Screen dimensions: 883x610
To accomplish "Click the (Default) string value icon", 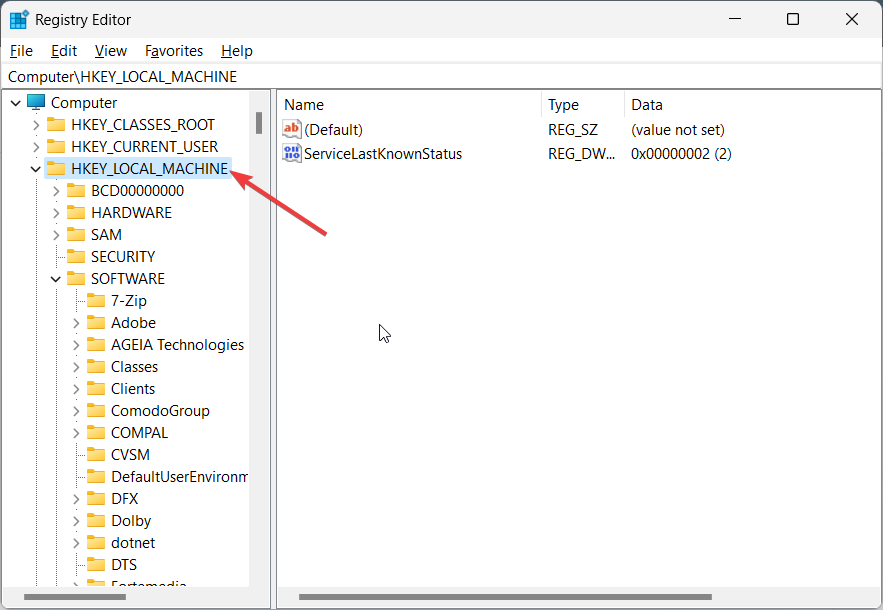I will tap(292, 130).
